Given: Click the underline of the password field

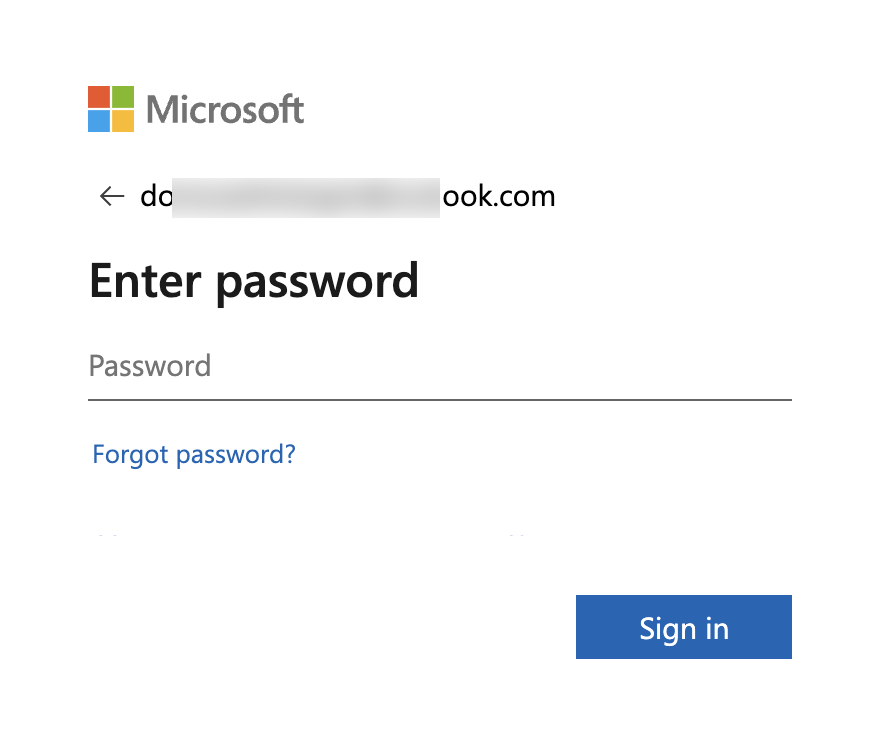Looking at the screenshot, I should [x=440, y=399].
